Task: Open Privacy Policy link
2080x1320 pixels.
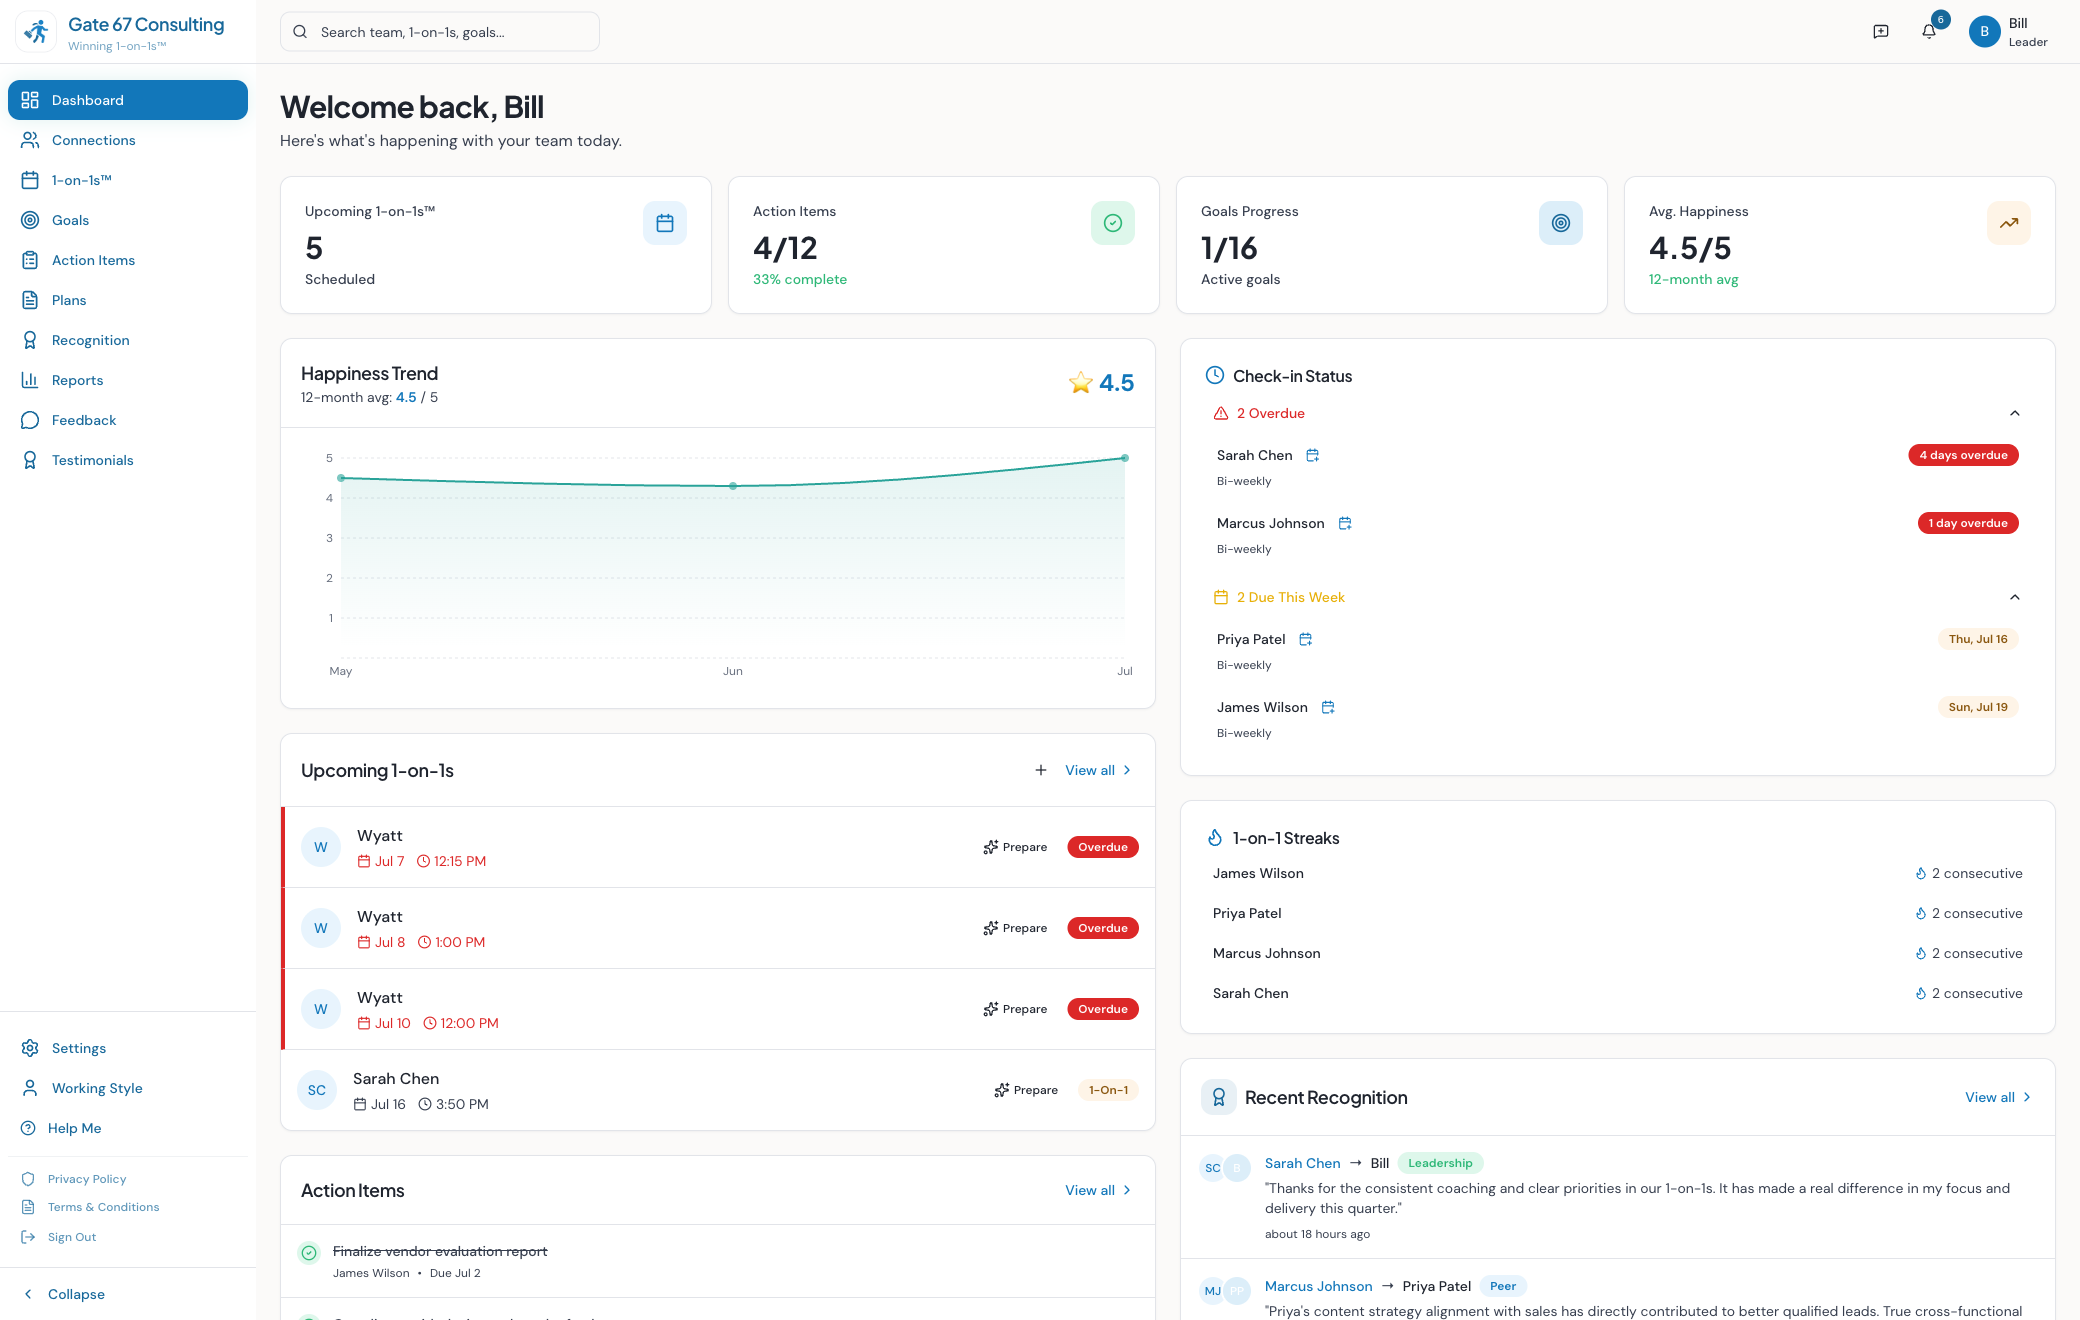Action: [x=87, y=1179]
